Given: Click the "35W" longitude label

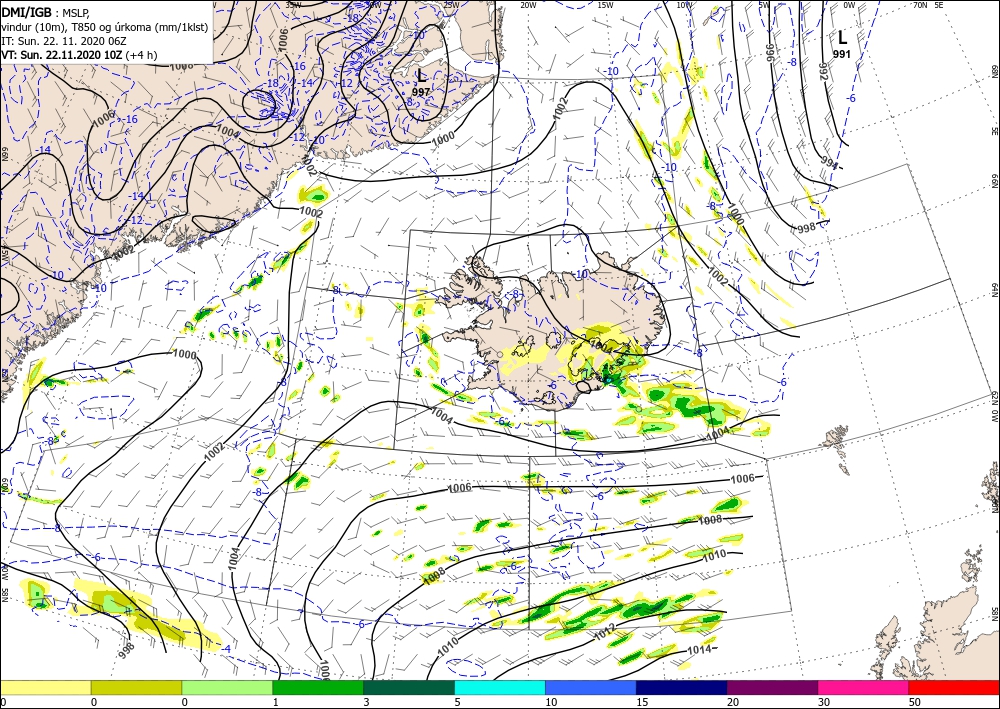Looking at the screenshot, I should click(x=293, y=5).
